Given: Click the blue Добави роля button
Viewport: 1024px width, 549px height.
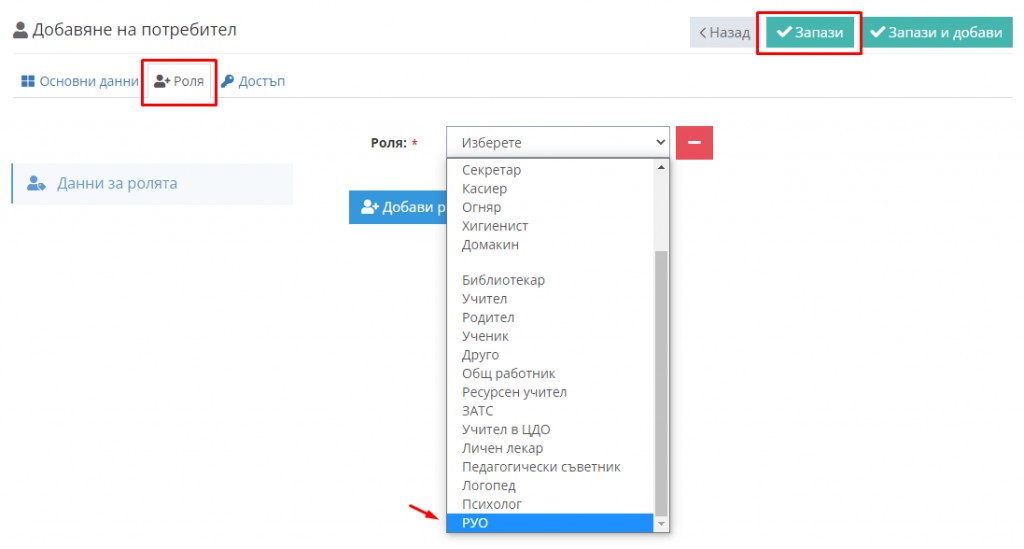Looking at the screenshot, I should click(398, 207).
